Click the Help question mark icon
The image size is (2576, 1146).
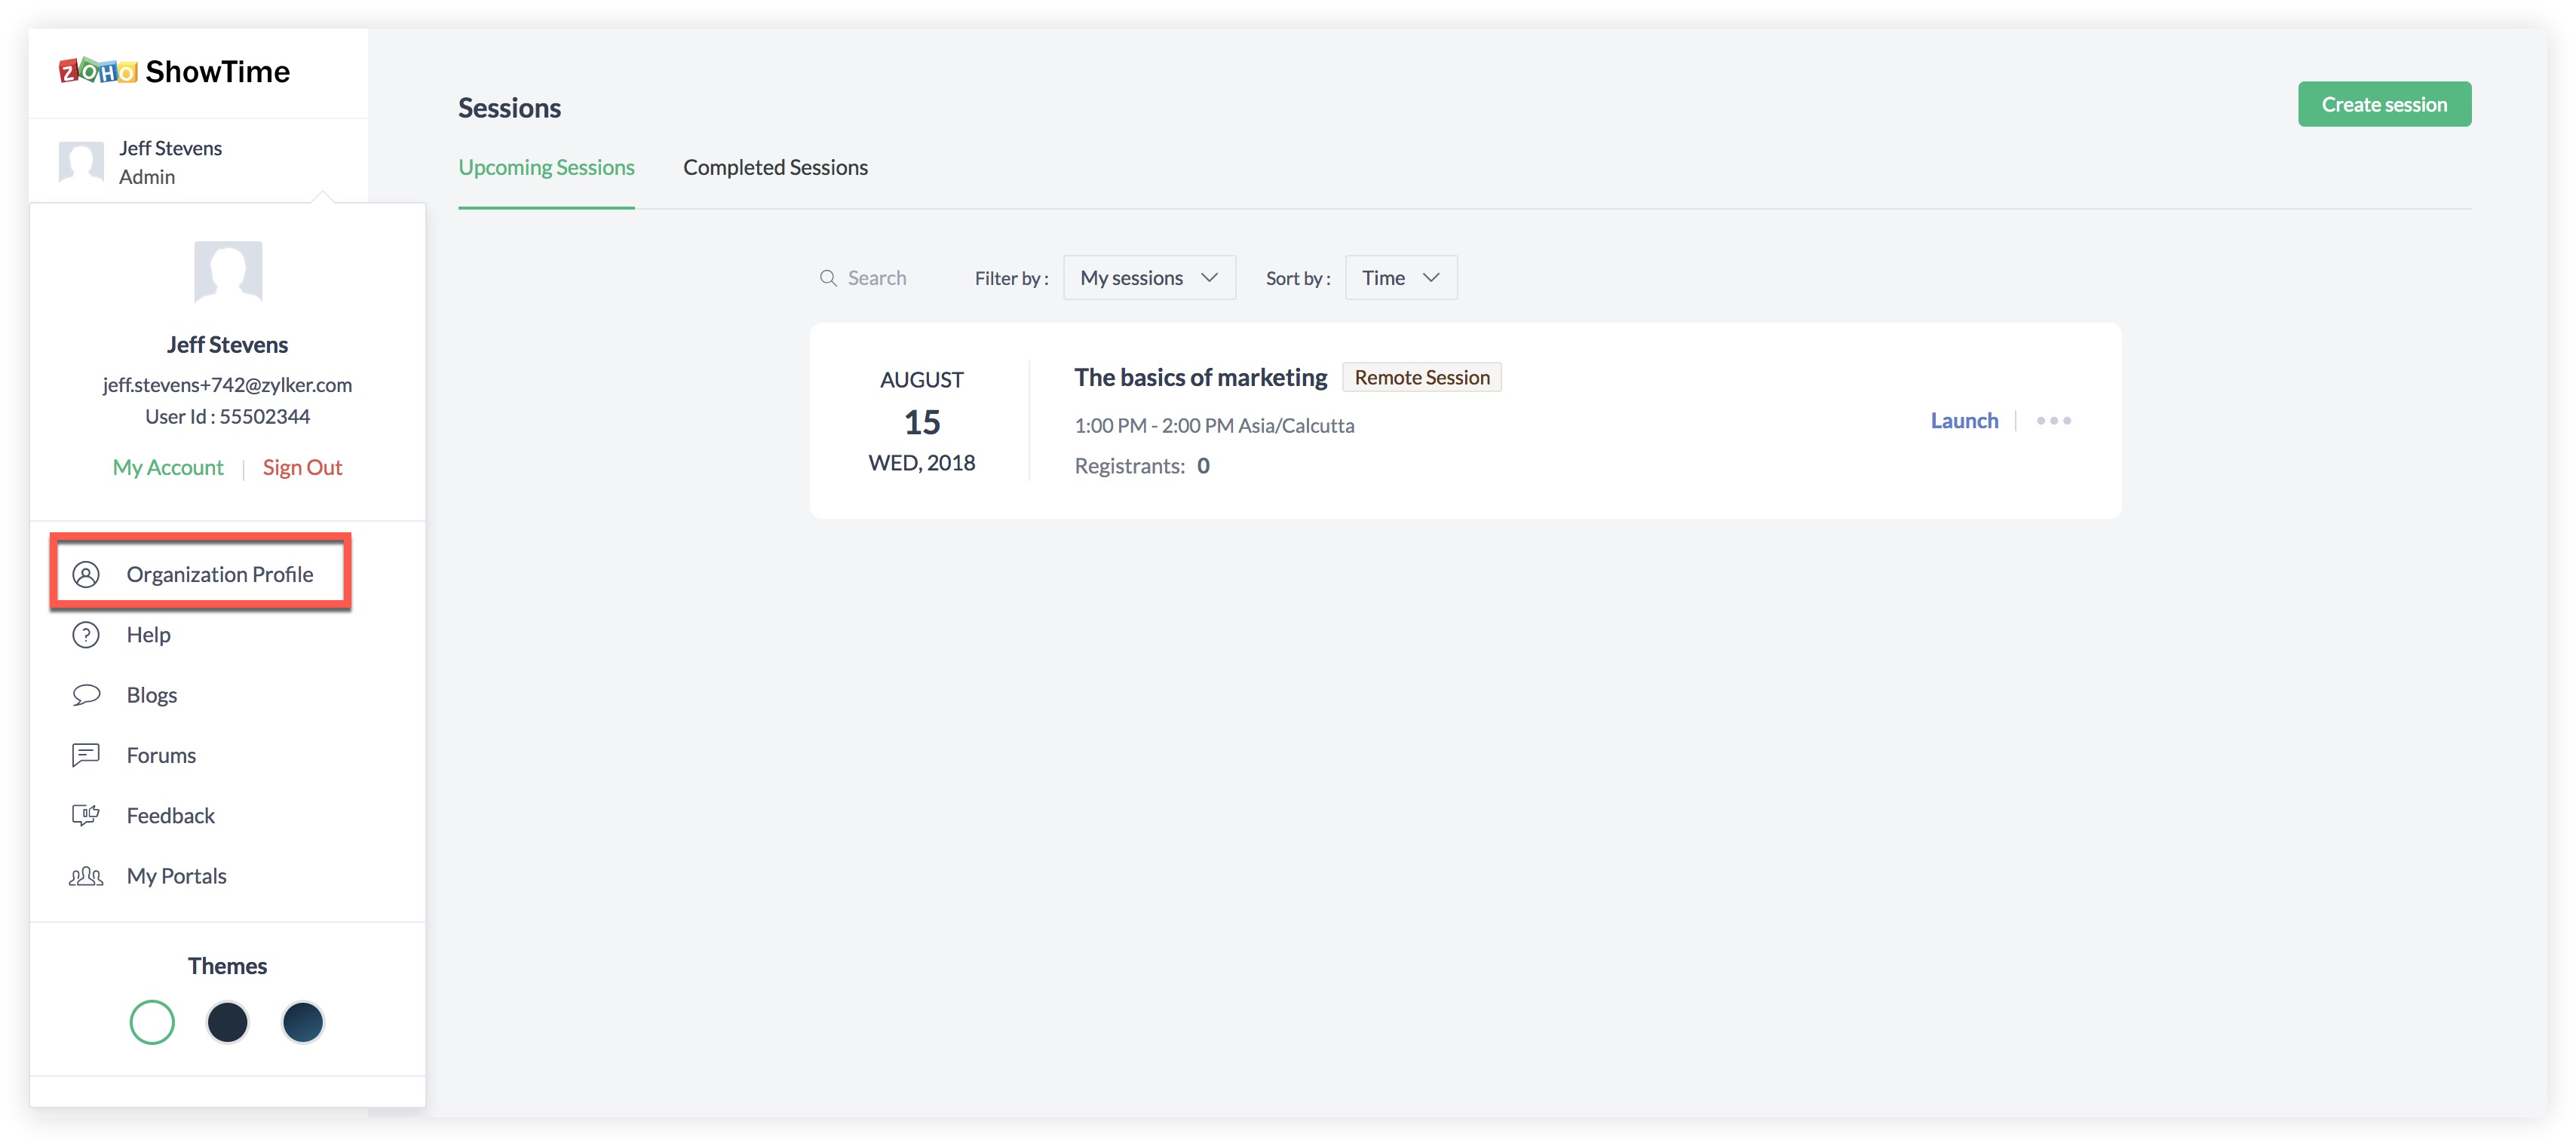tap(86, 635)
